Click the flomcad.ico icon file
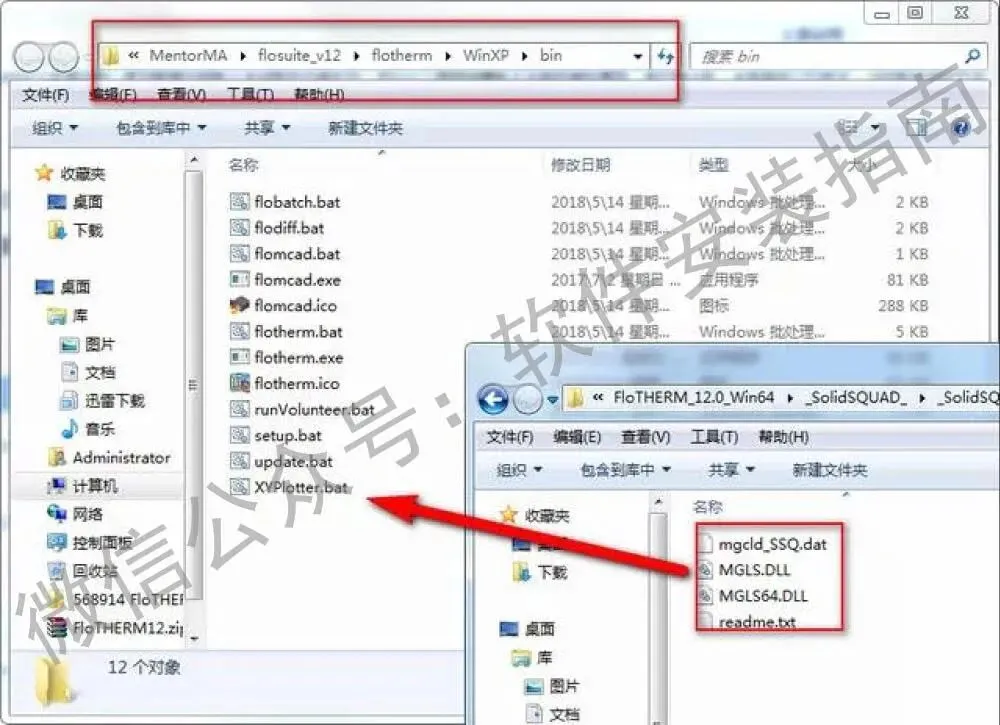1000x725 pixels. pyautogui.click(x=239, y=305)
